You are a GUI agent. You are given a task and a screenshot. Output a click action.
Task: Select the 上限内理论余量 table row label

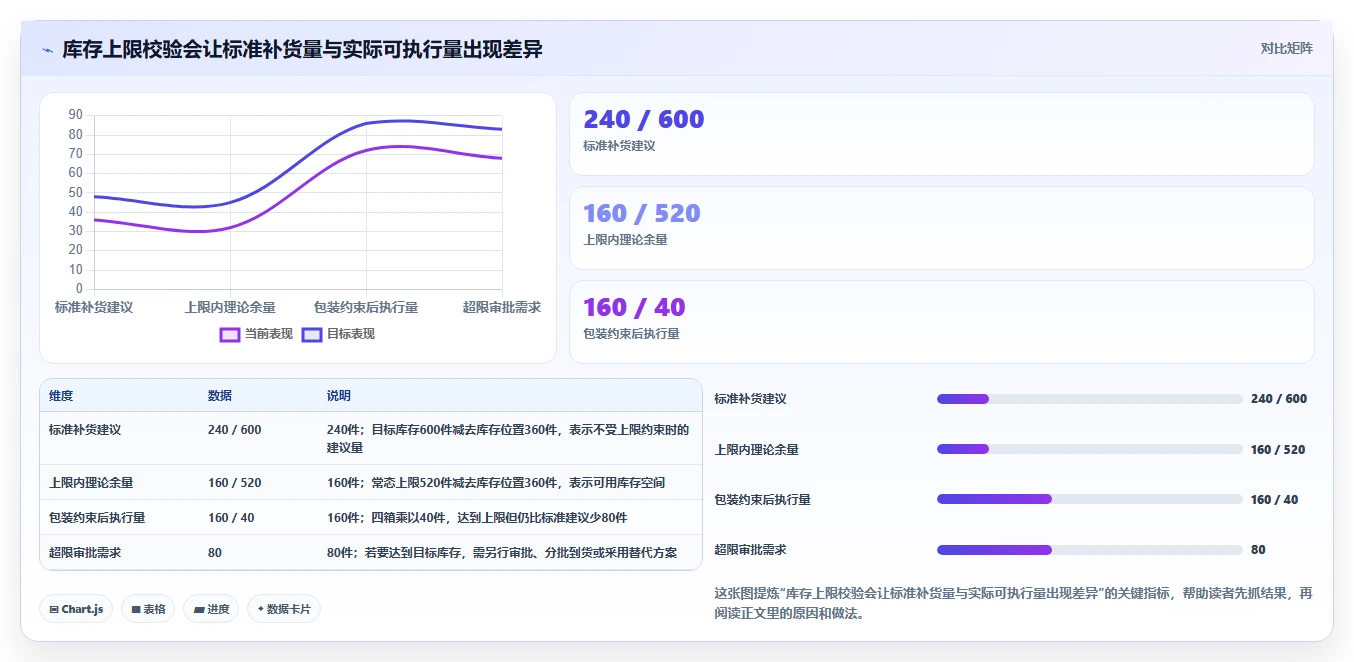(91, 483)
